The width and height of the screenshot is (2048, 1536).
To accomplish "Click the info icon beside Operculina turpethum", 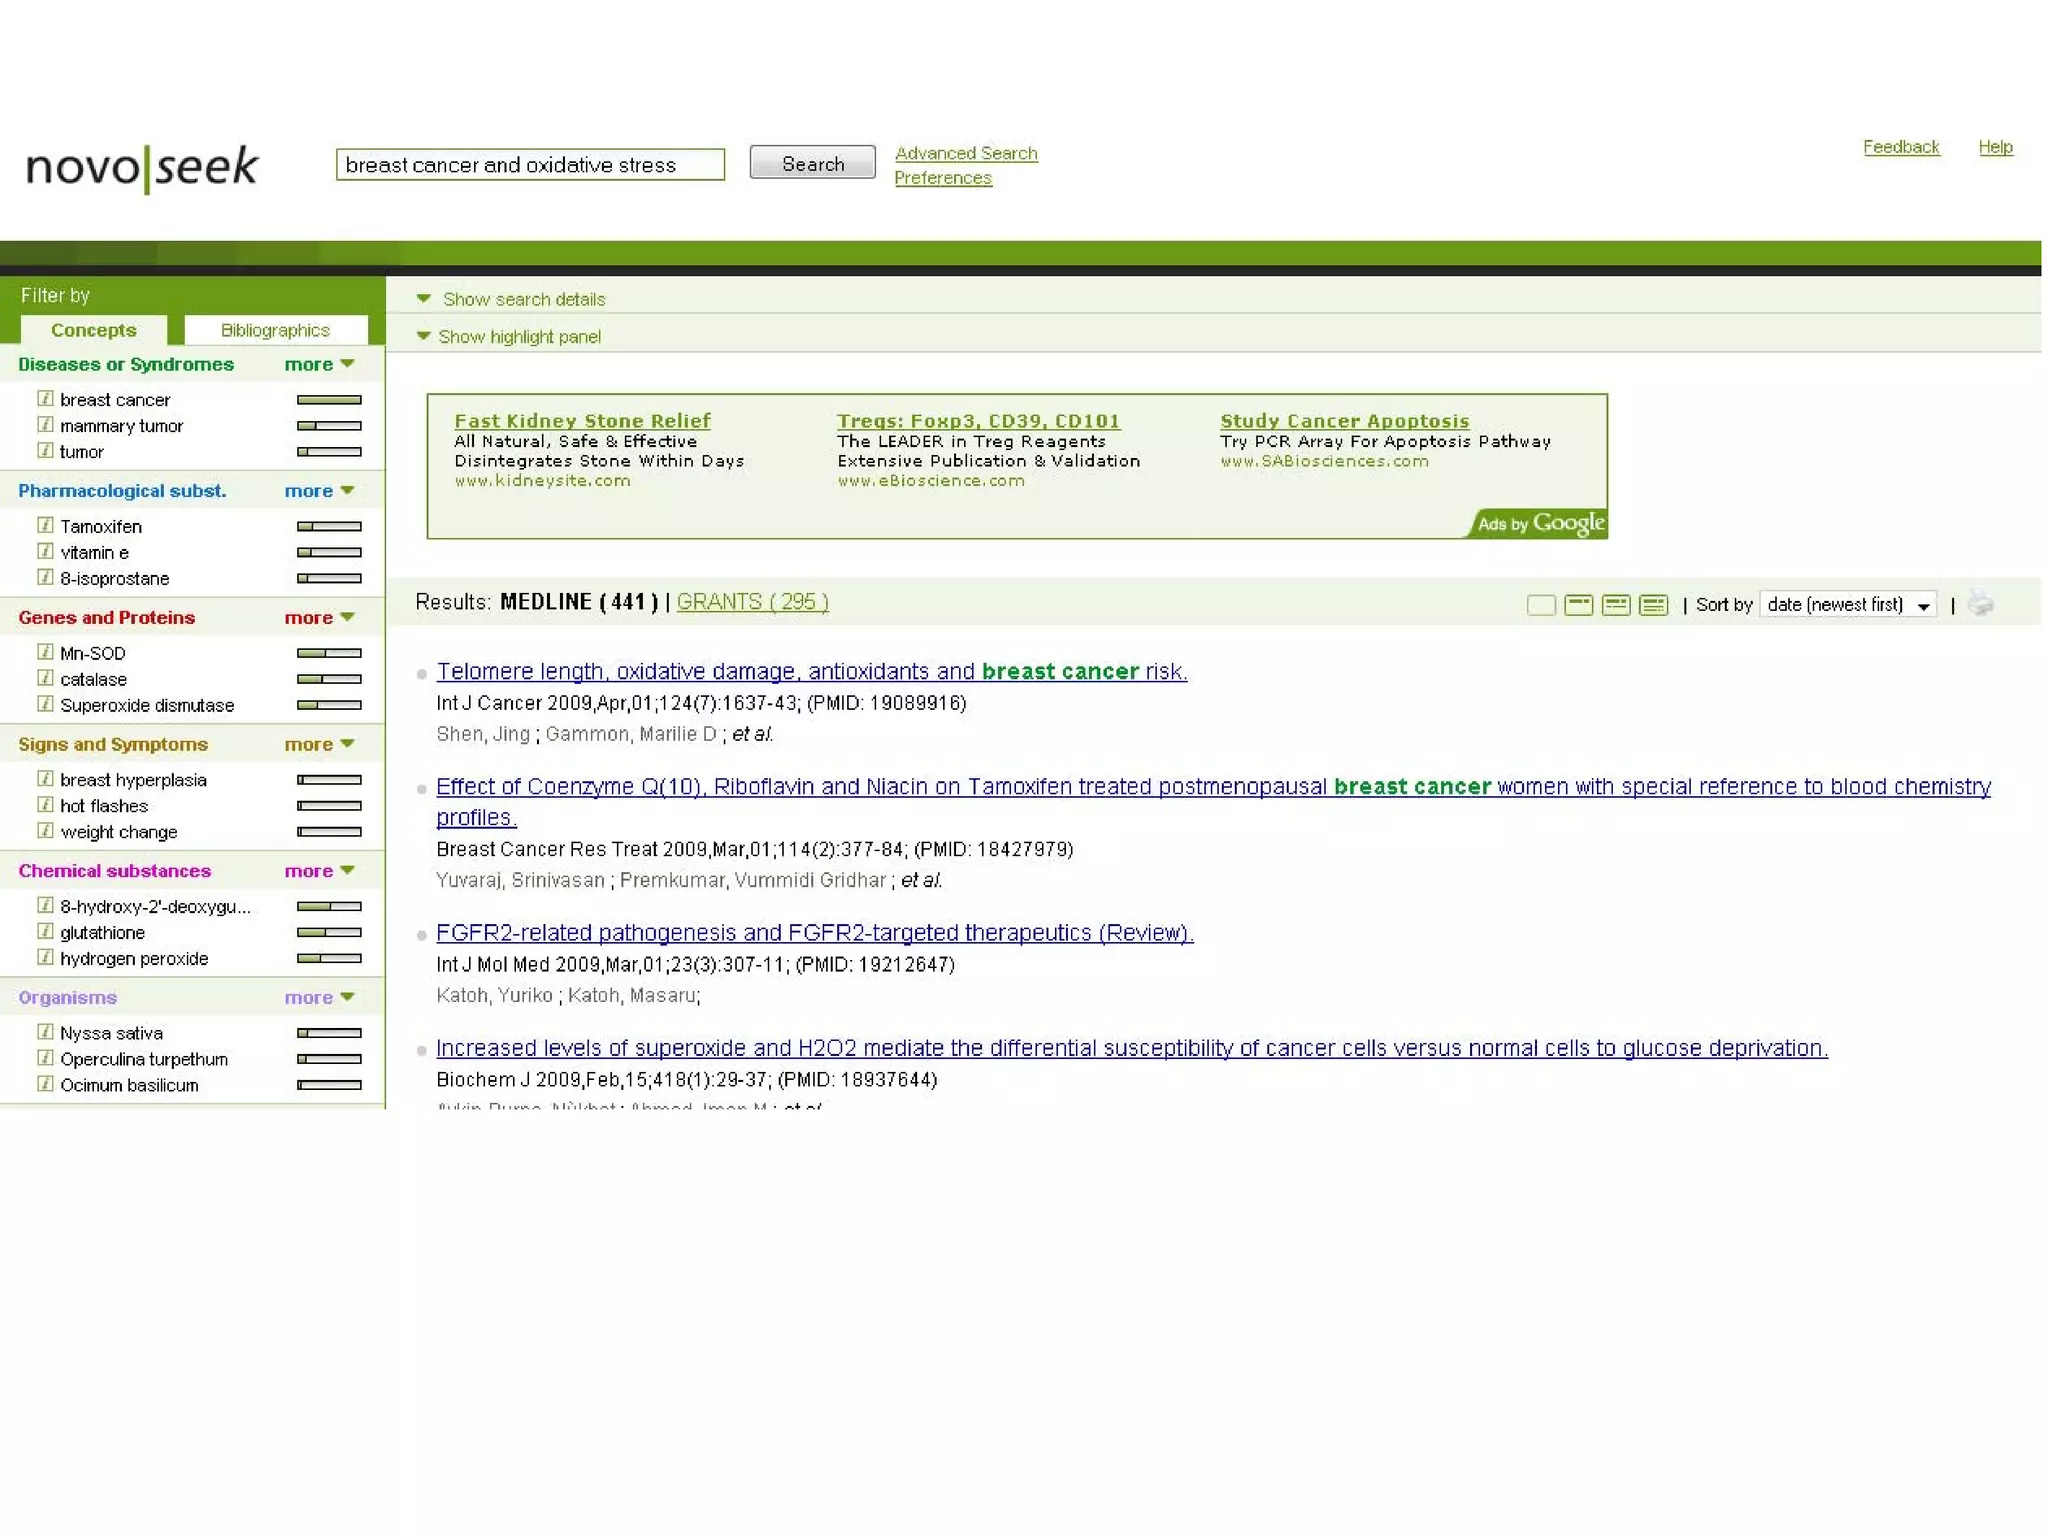I will coord(45,1058).
